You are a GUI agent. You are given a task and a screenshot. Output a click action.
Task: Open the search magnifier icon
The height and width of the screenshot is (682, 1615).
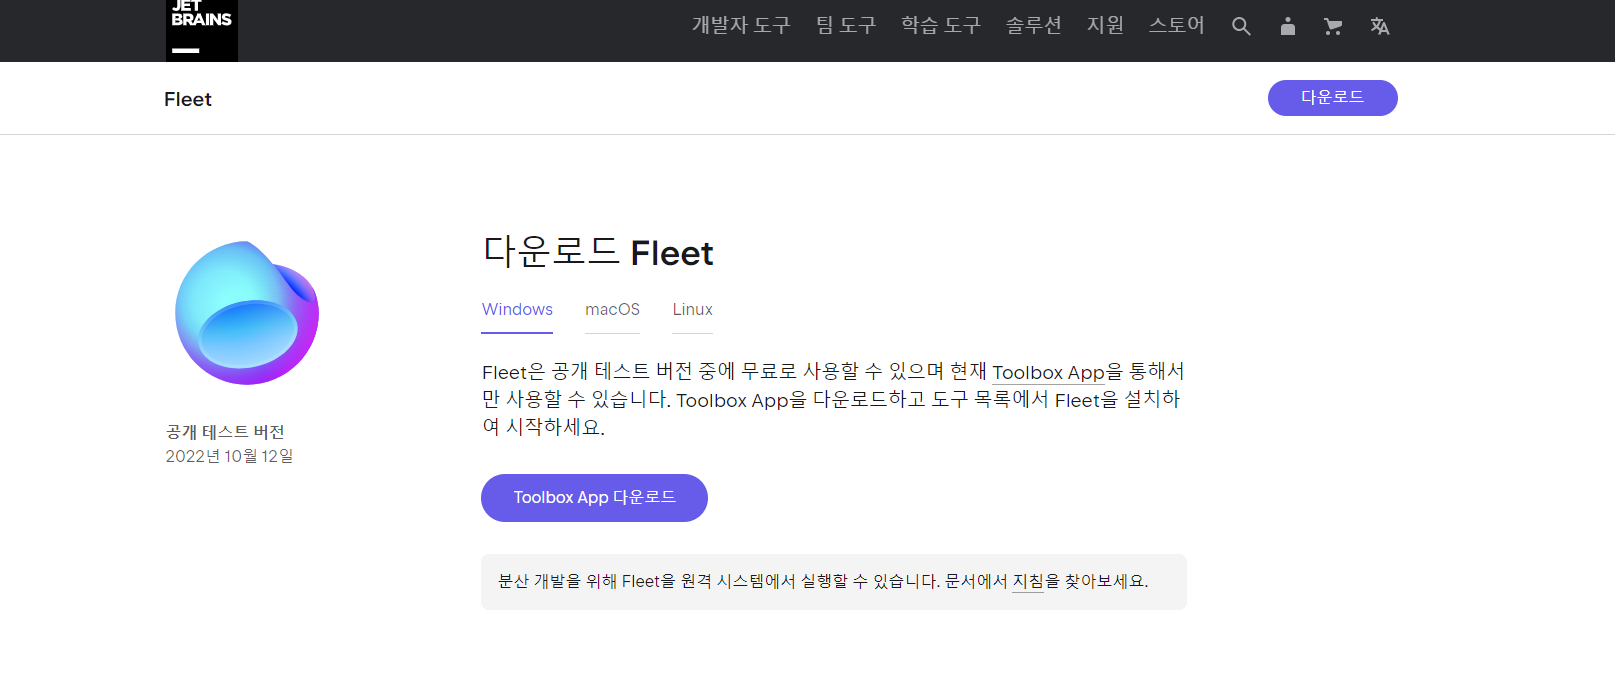coord(1241,26)
